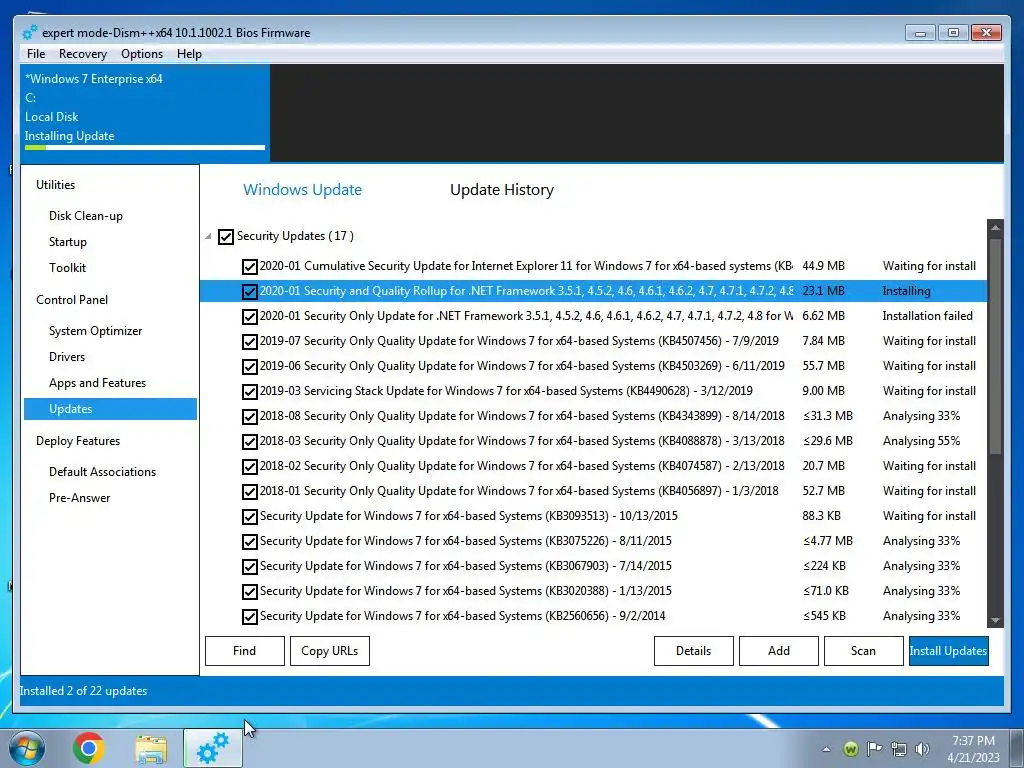This screenshot has height=768, width=1024.
Task: Uncheck the KB2560656 update checkbox
Action: [249, 616]
